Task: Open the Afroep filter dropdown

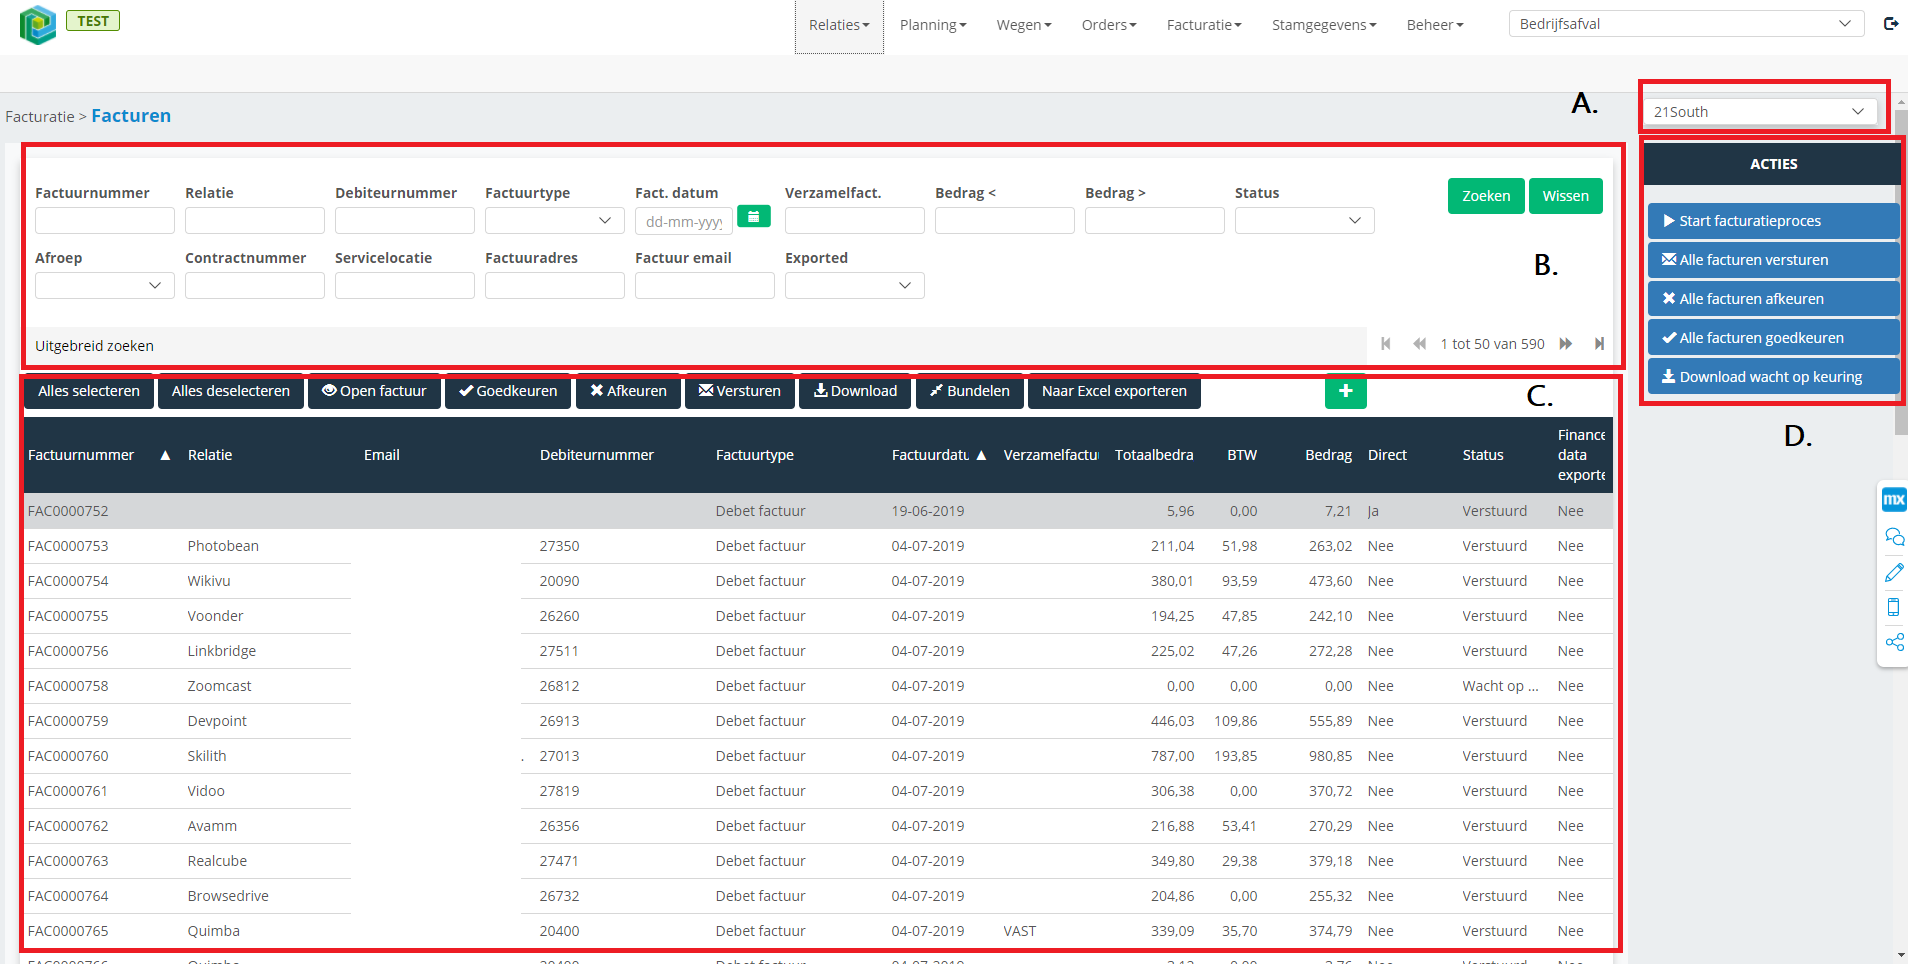Action: (x=104, y=285)
